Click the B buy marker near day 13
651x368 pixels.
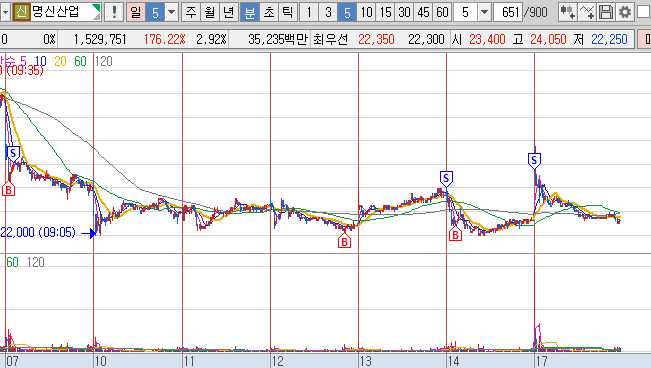point(344,241)
